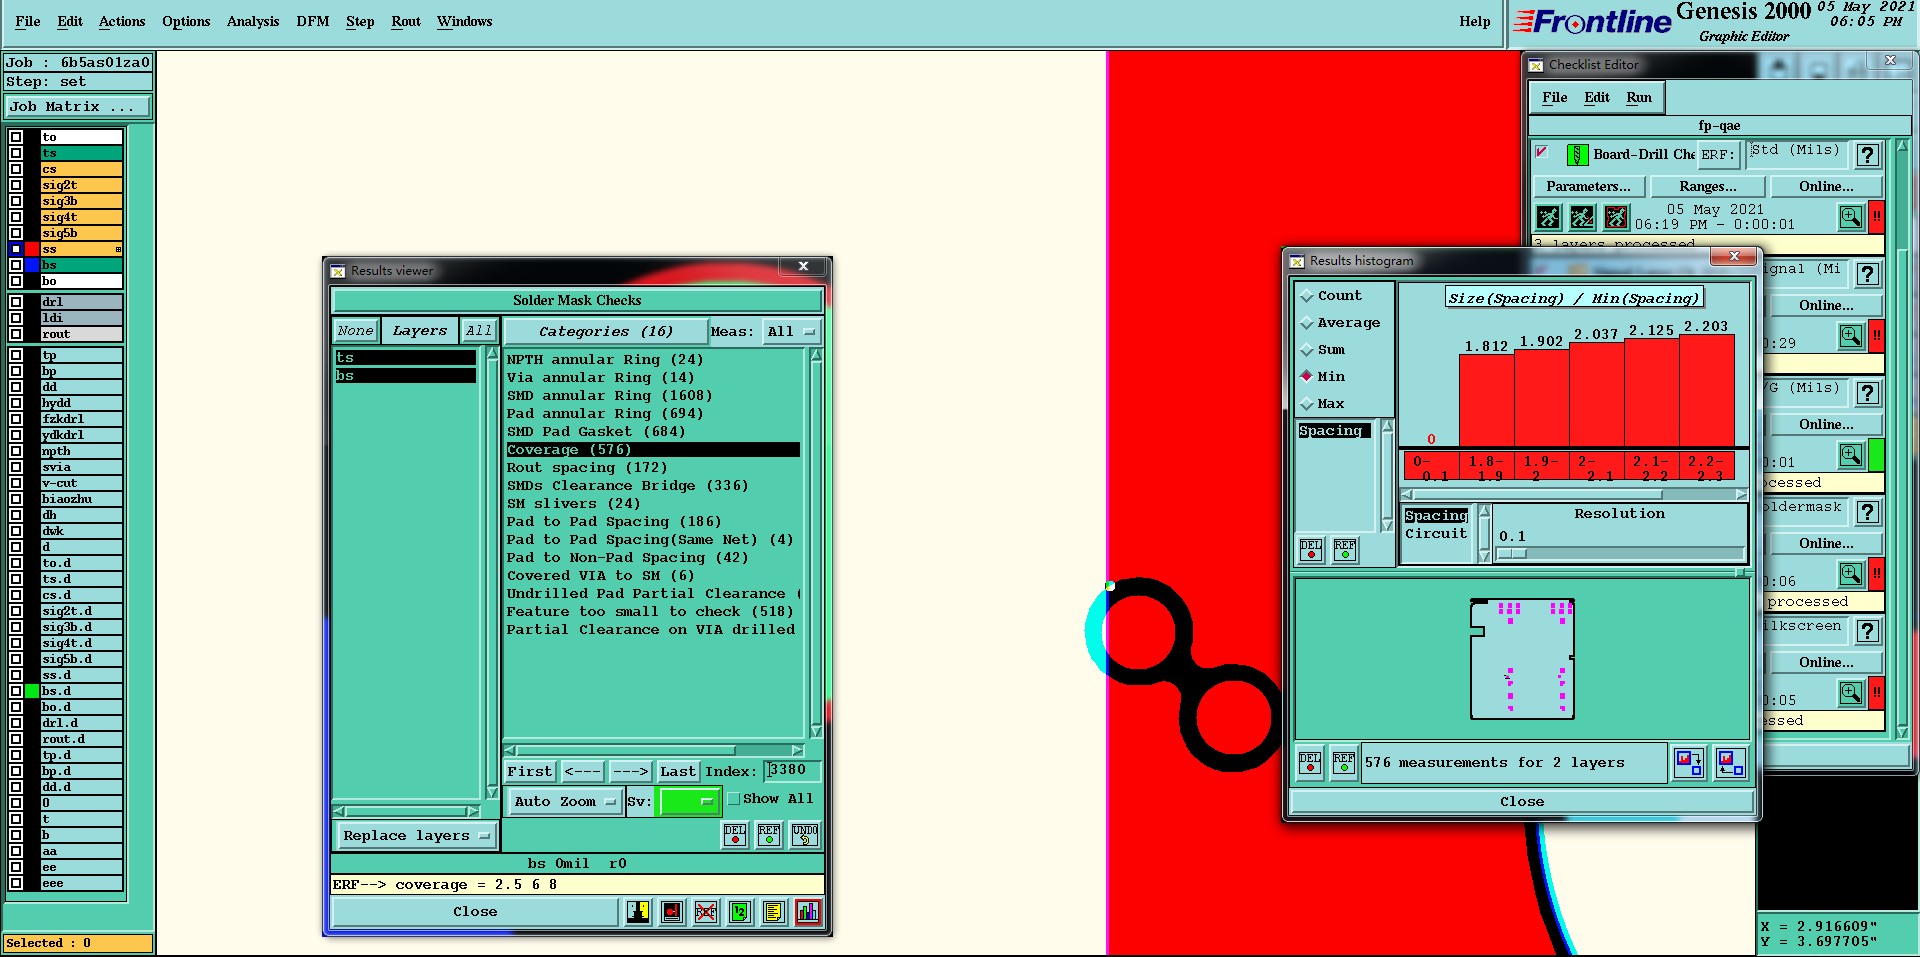Open the Replace layers dropdown
1920x957 pixels.
tap(415, 836)
